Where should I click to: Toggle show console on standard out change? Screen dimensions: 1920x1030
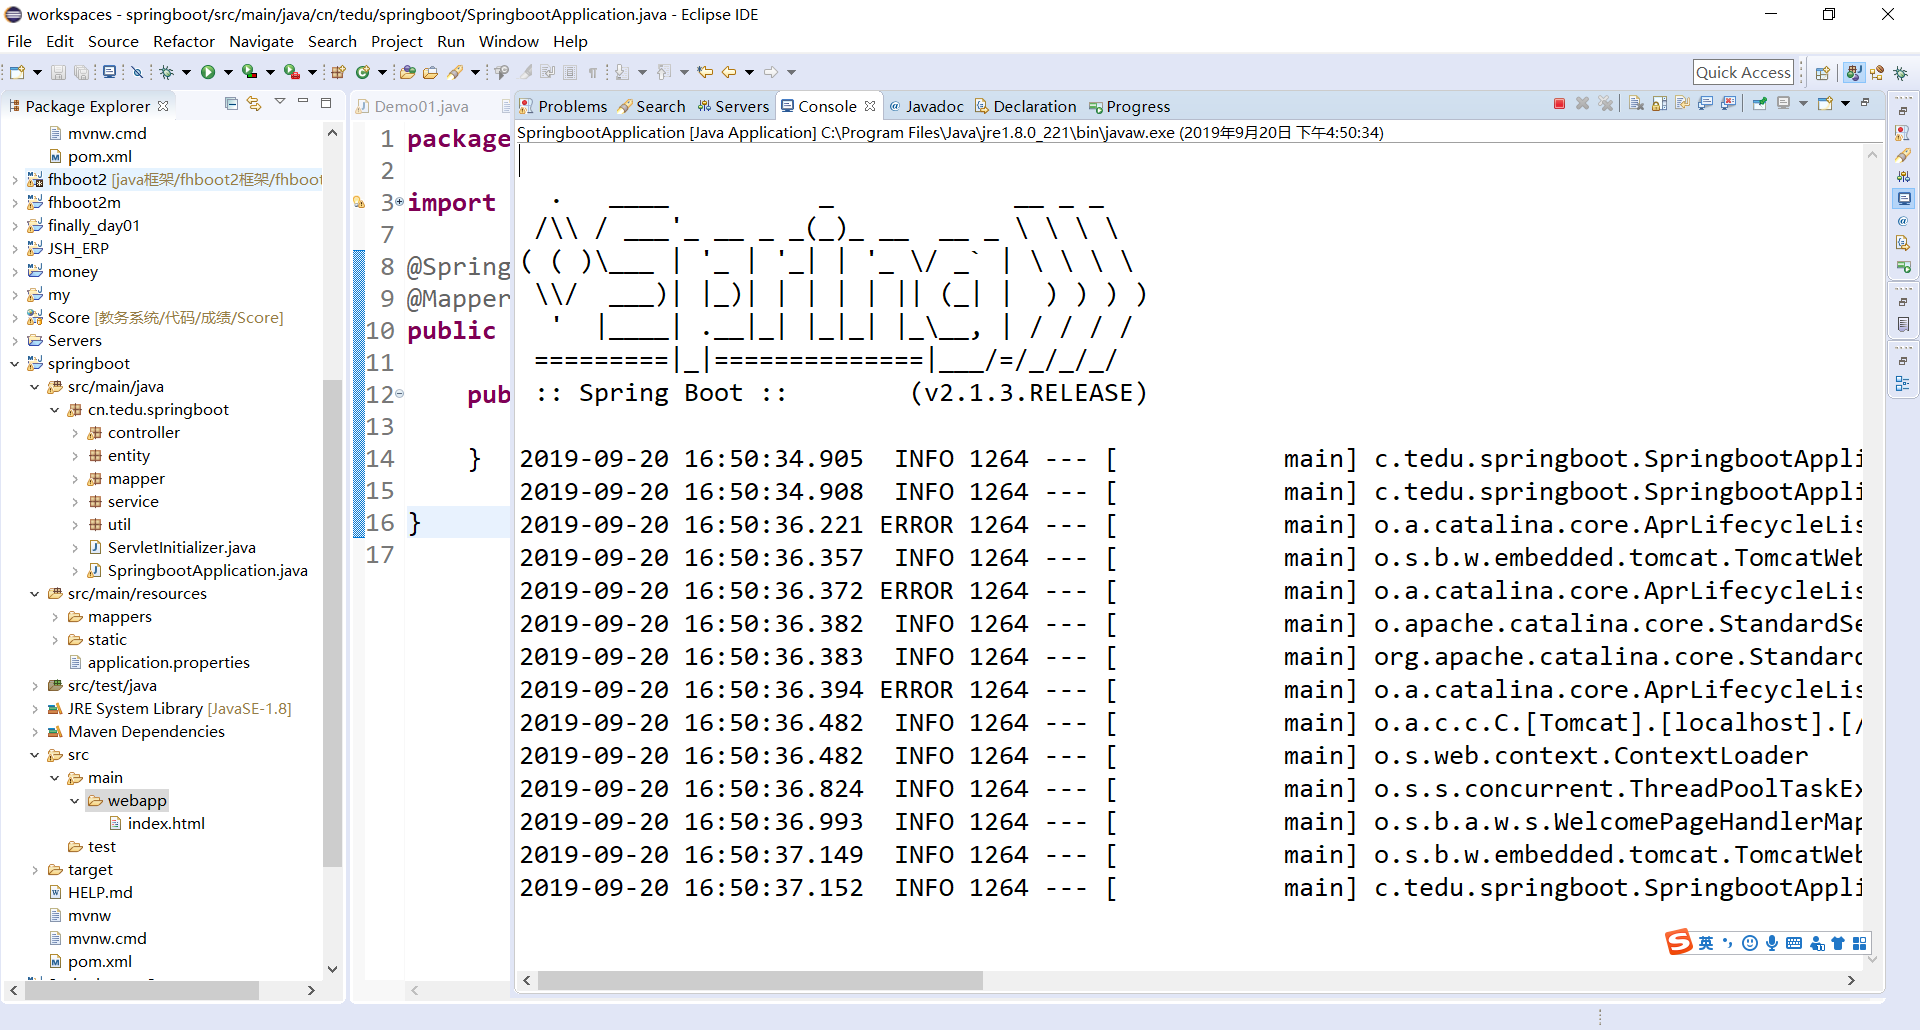pos(1705,103)
